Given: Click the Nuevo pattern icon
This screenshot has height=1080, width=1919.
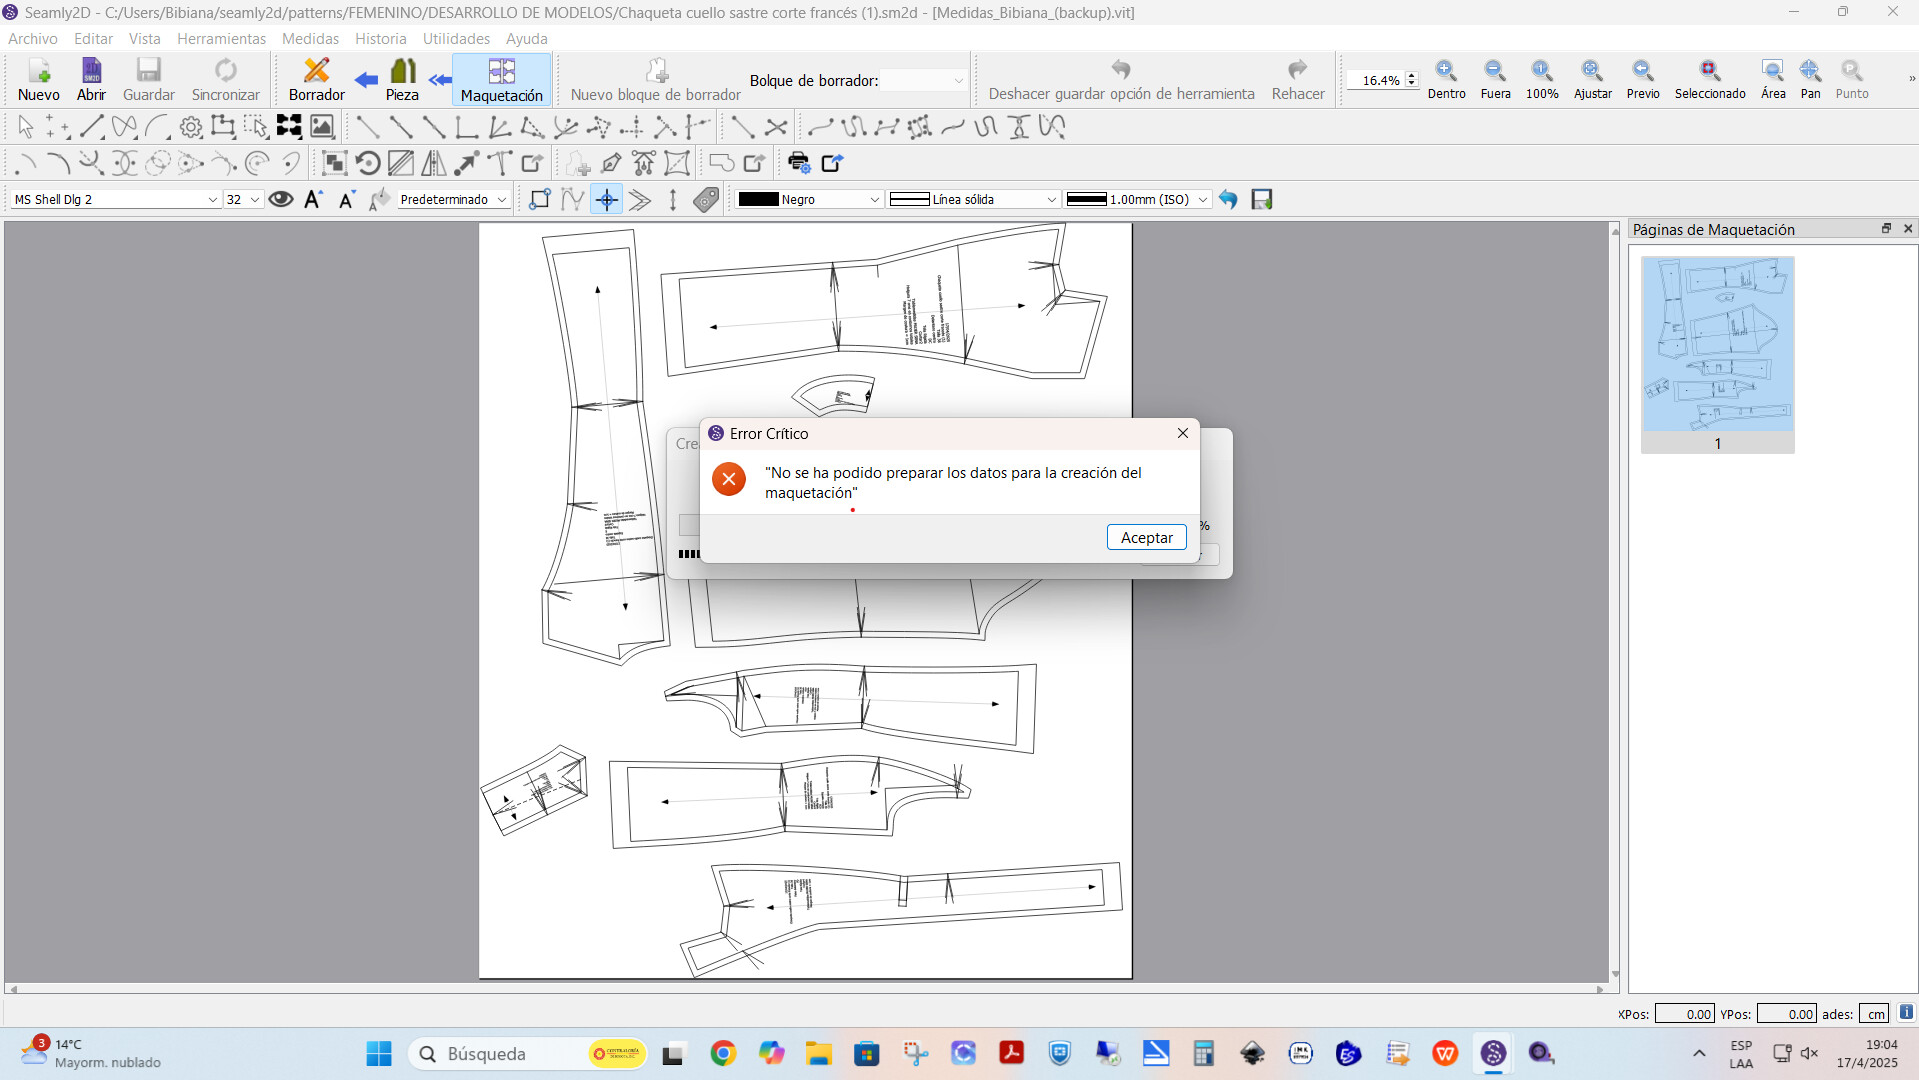Looking at the screenshot, I should (x=39, y=80).
